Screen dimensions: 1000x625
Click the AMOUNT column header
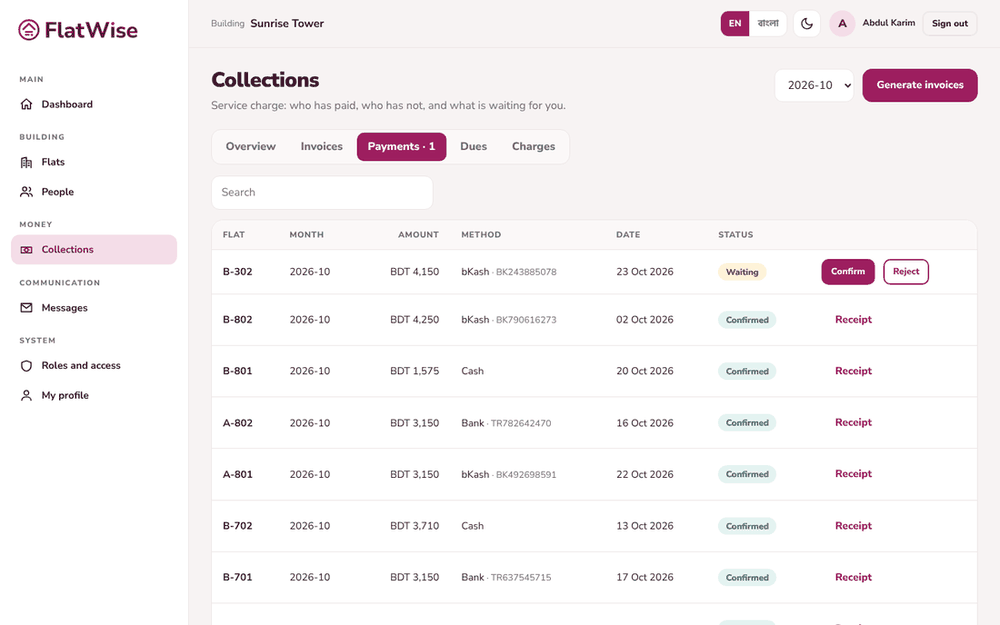418,235
